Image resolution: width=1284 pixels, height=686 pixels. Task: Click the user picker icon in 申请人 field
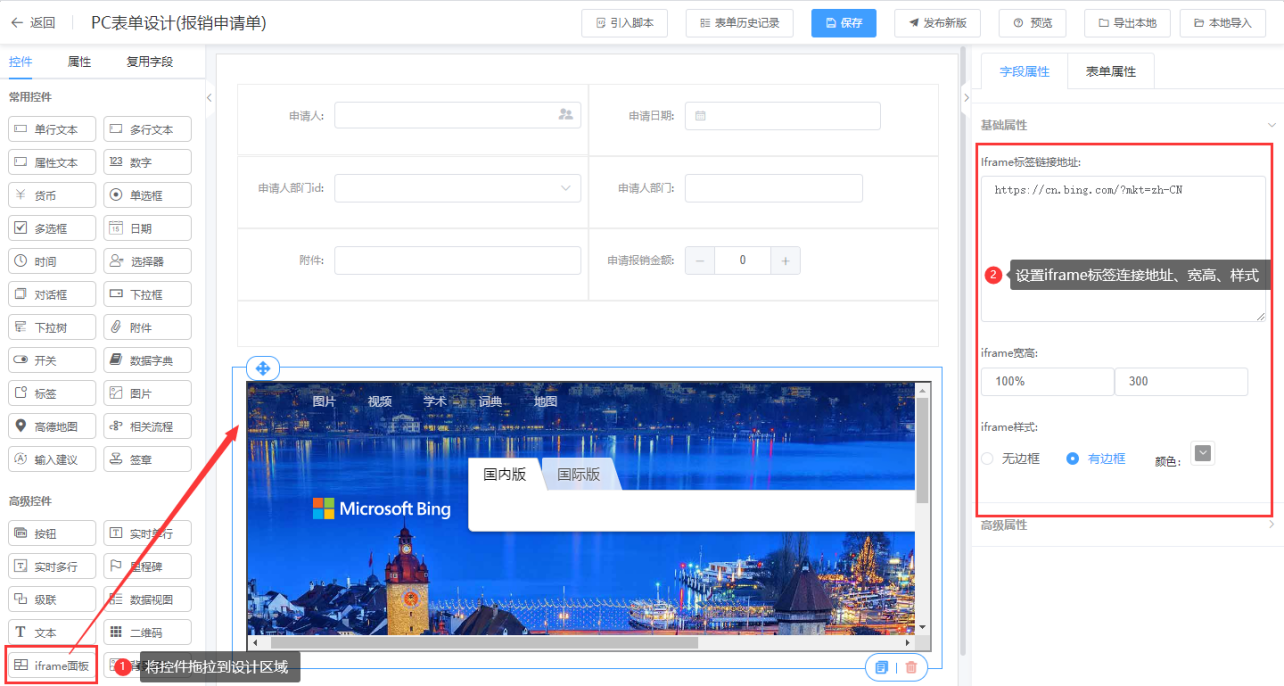[x=565, y=116]
